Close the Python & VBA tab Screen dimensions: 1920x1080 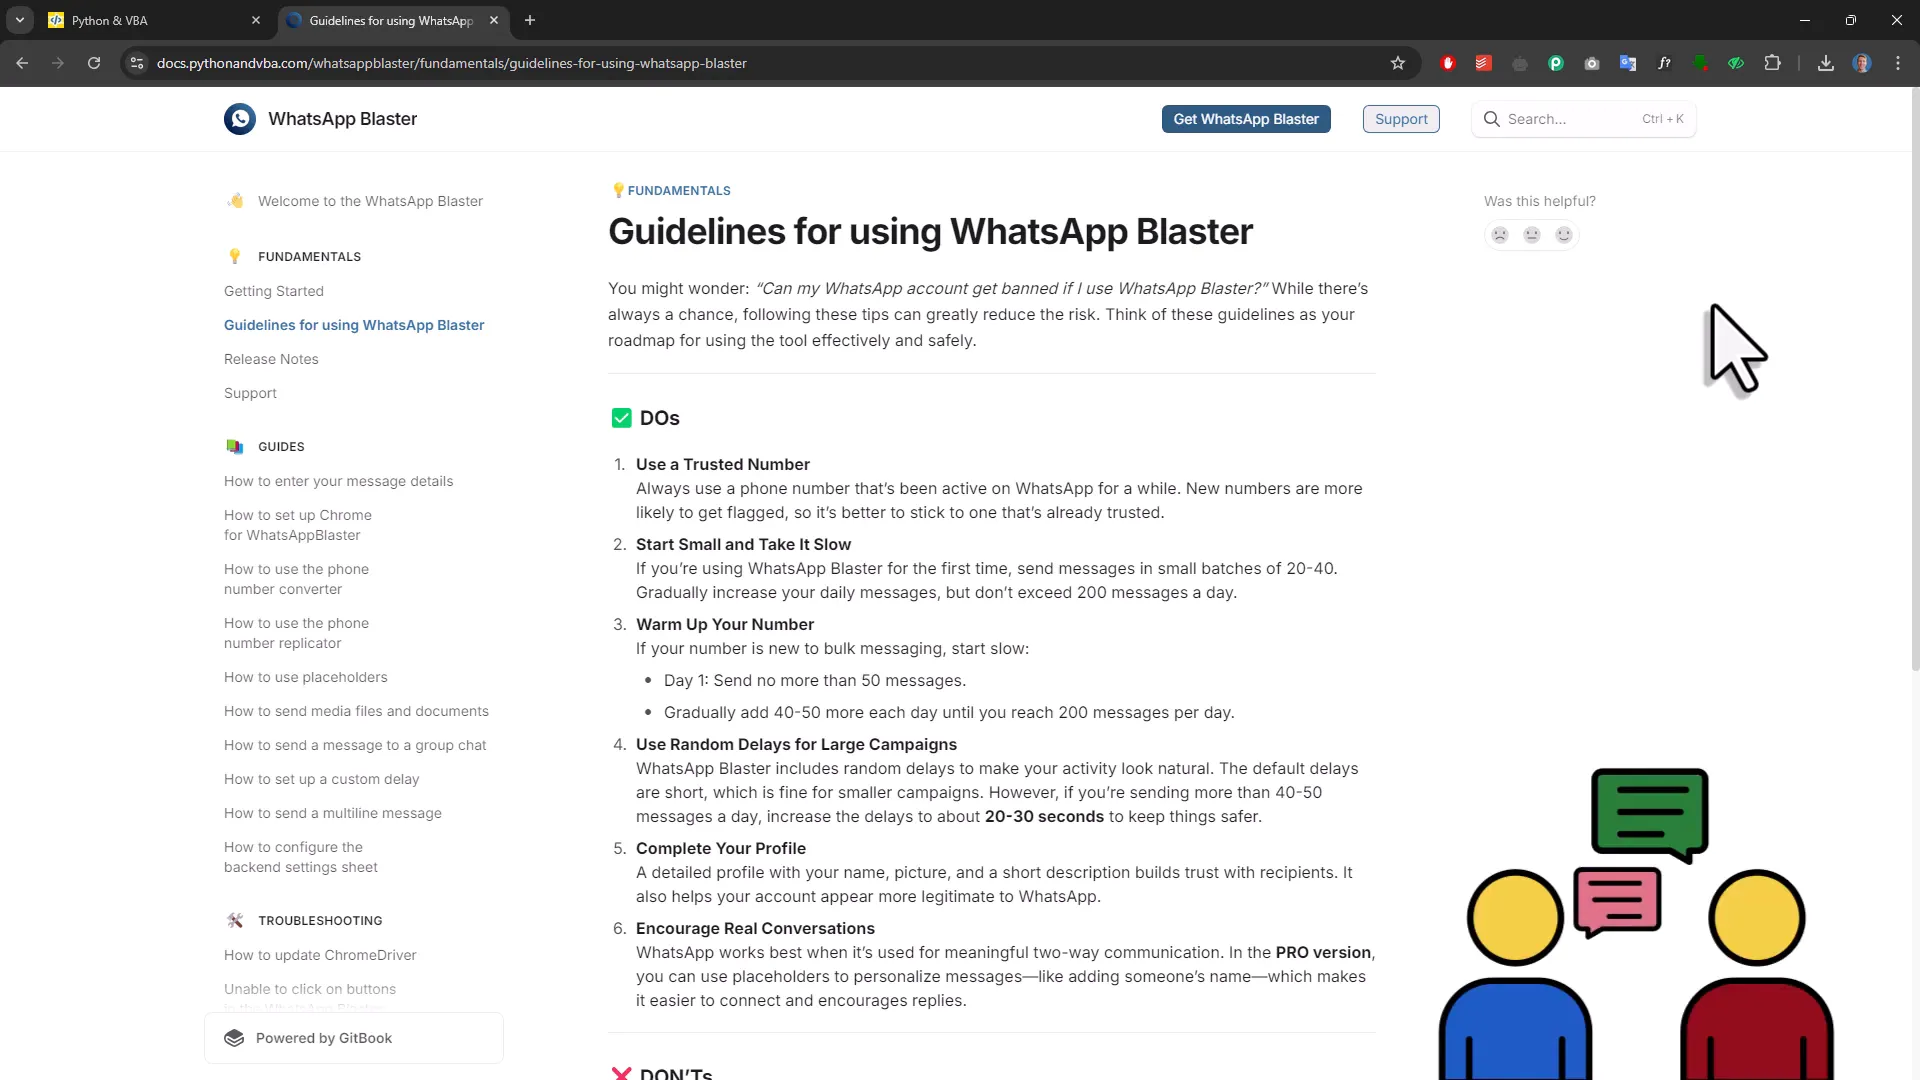256,20
